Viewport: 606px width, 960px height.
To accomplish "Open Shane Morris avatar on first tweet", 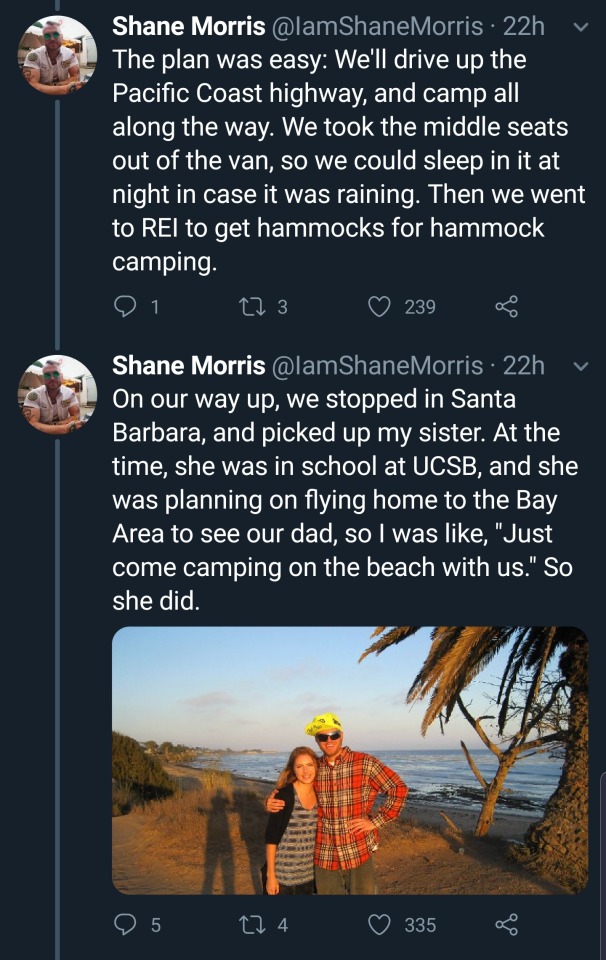I will [58, 56].
